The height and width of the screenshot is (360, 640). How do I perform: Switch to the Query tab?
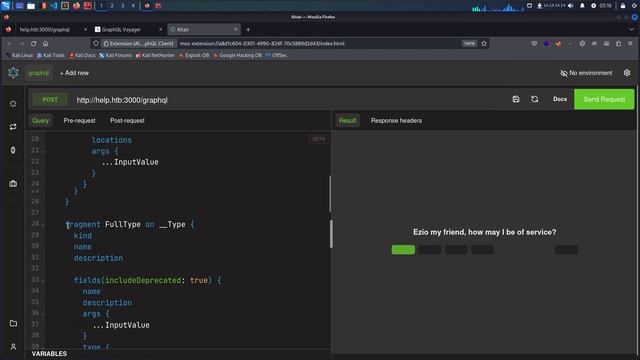pyautogui.click(x=40, y=120)
